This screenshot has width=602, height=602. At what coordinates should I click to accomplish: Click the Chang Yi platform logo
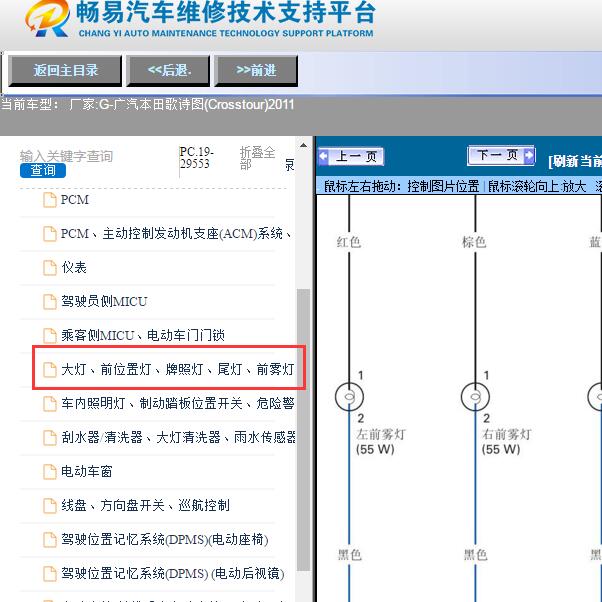tap(48, 18)
